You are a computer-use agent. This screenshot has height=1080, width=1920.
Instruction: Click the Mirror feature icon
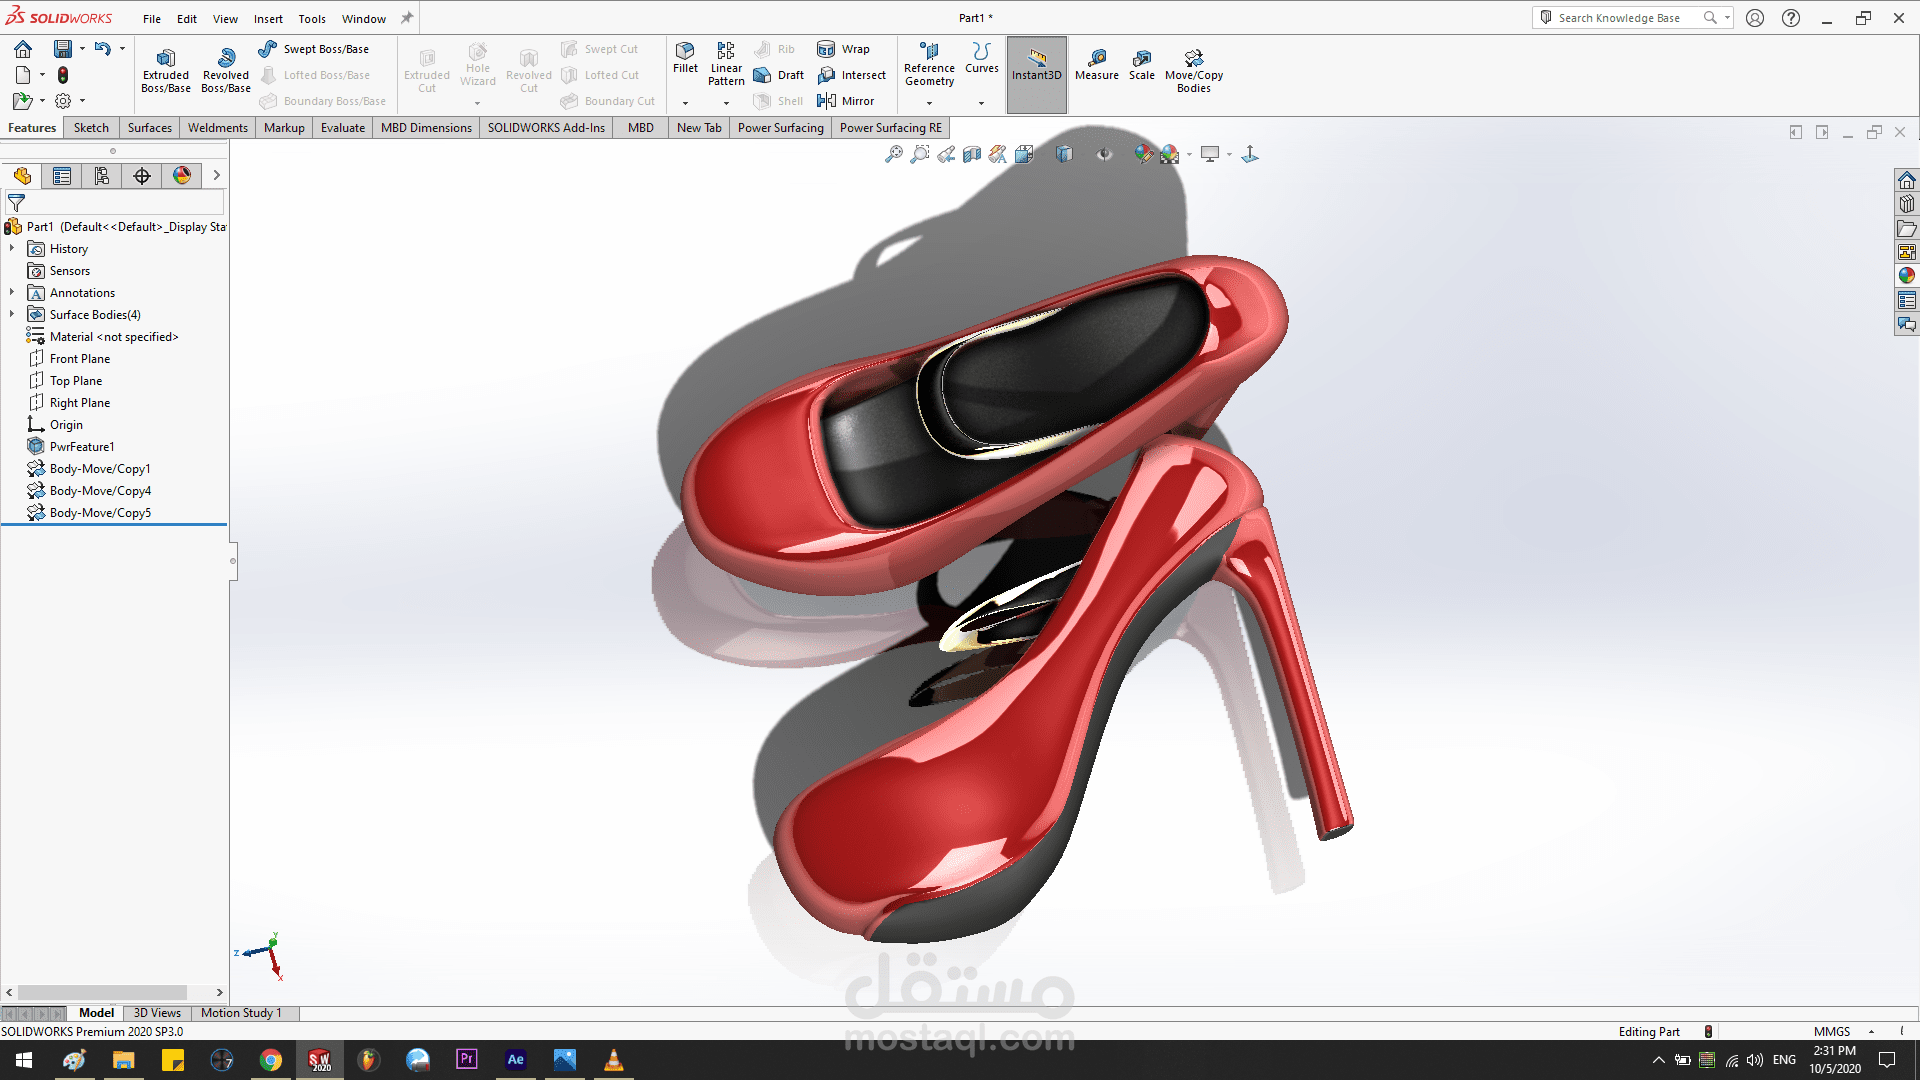point(827,101)
